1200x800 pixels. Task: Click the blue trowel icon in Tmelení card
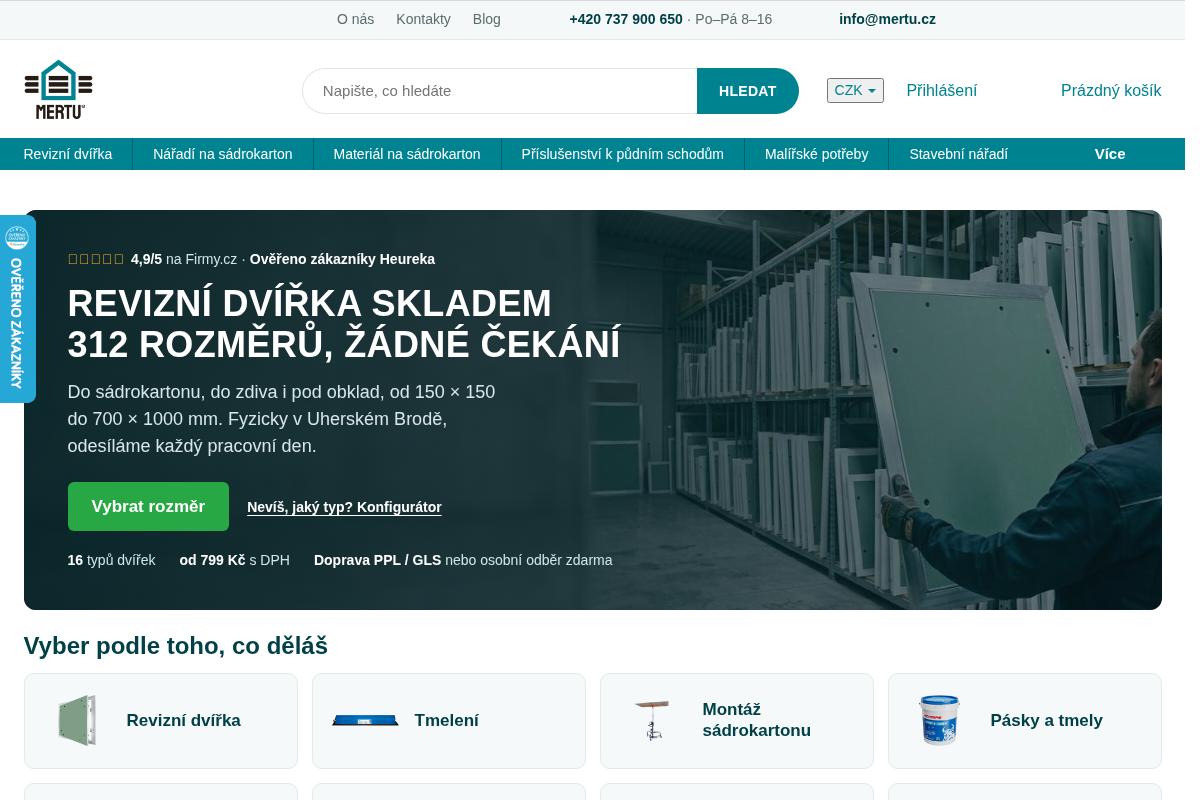pos(365,720)
